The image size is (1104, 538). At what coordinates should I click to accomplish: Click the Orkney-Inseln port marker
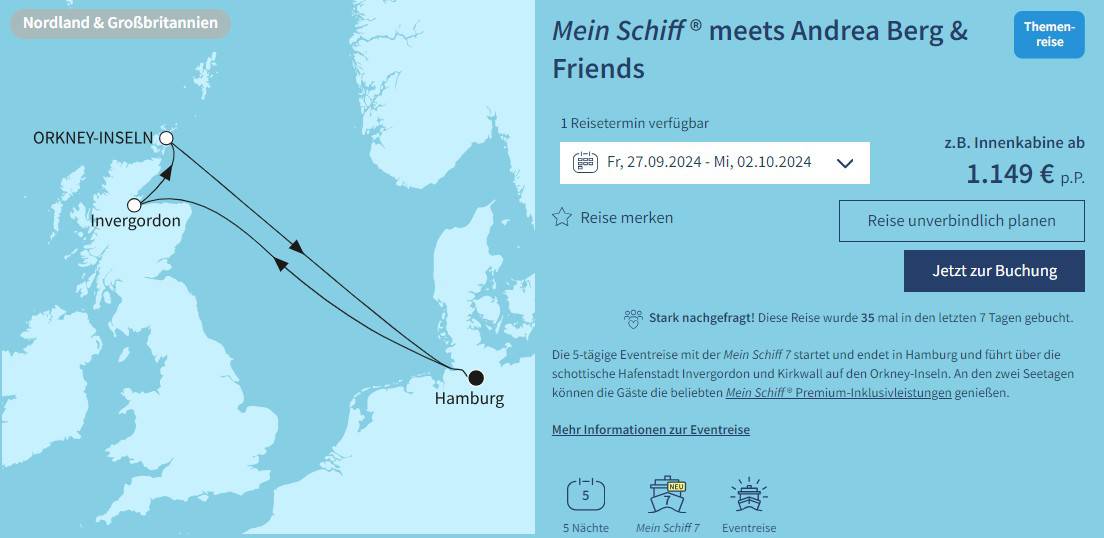click(166, 138)
